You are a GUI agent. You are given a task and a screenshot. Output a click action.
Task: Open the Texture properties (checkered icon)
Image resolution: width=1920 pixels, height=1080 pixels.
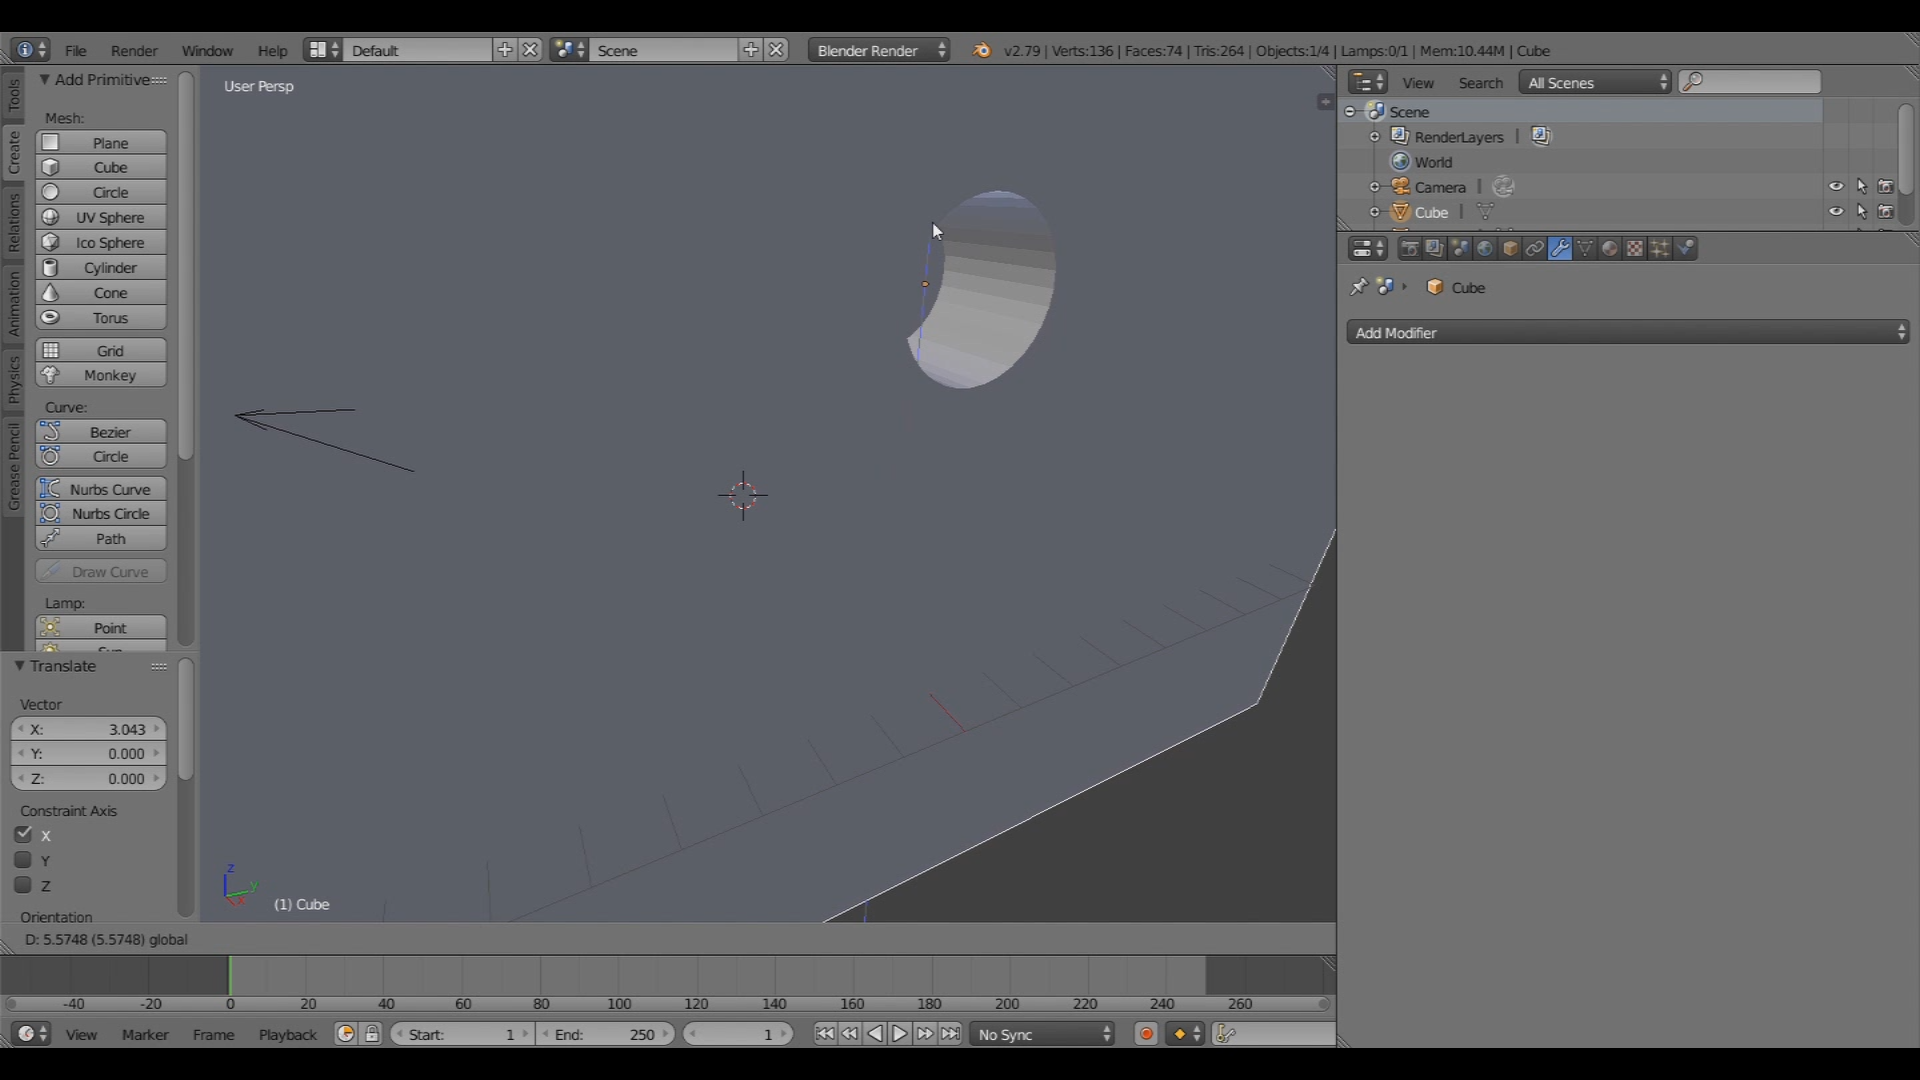point(1634,249)
